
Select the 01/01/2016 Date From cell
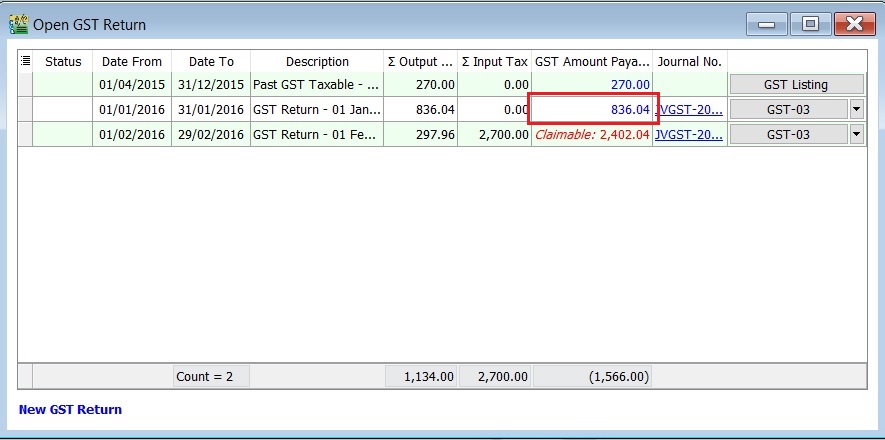point(132,109)
